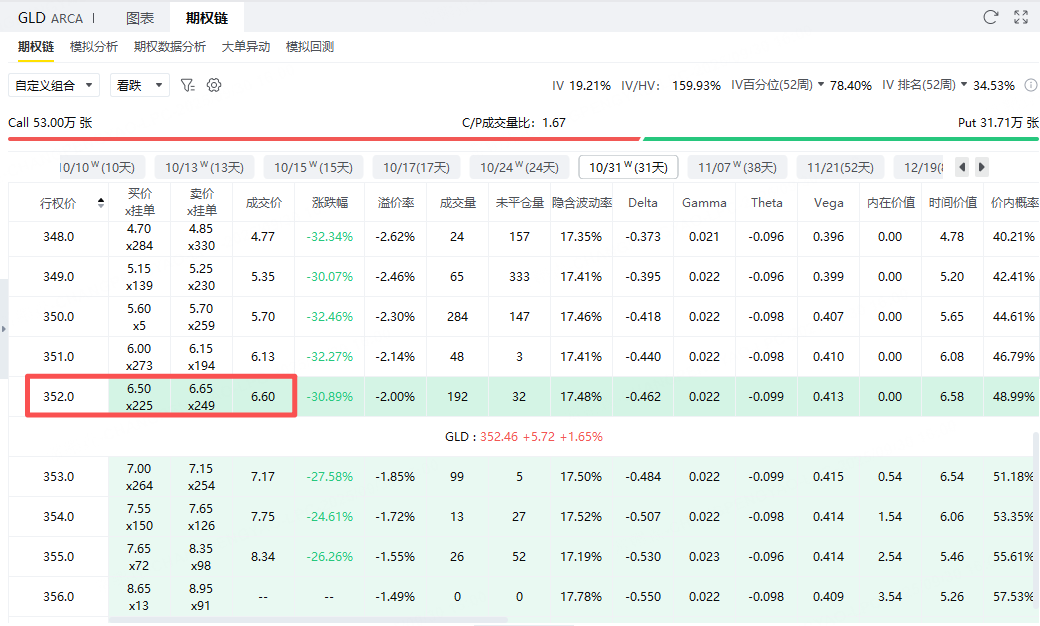Open the 自定义组合 dropdown
Screen dimensions: 1040x626
(x=54, y=85)
